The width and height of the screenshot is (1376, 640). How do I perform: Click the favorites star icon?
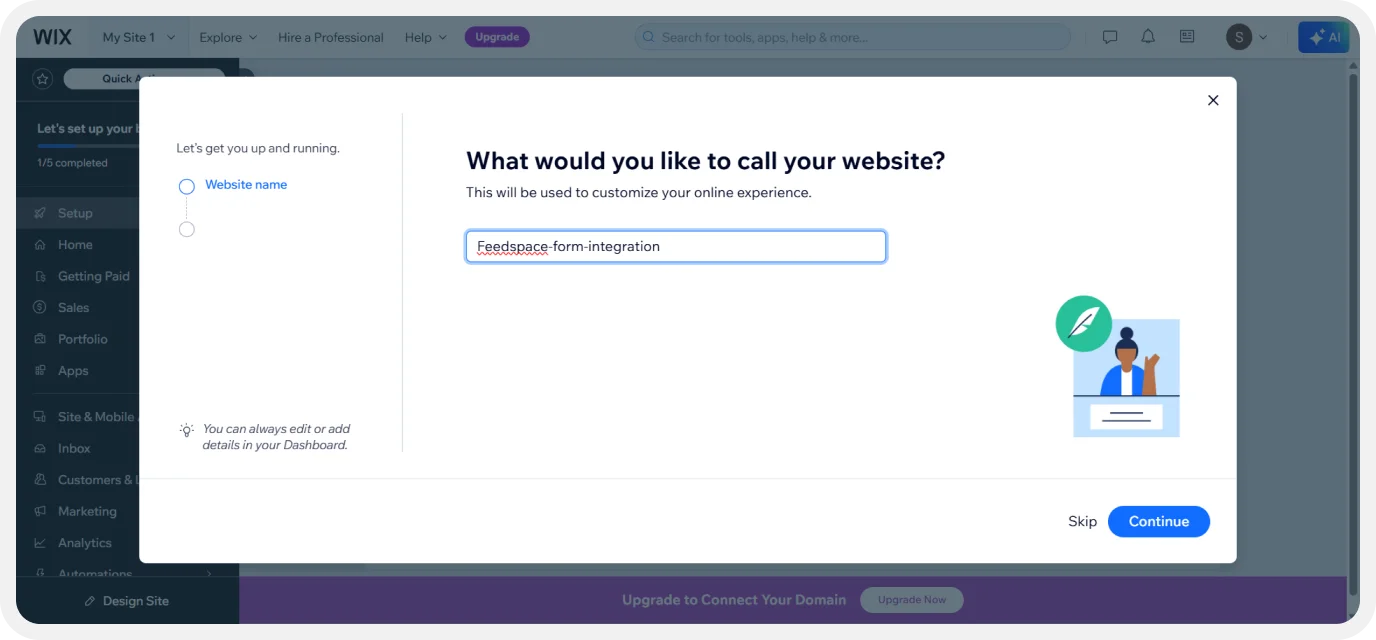coord(42,79)
